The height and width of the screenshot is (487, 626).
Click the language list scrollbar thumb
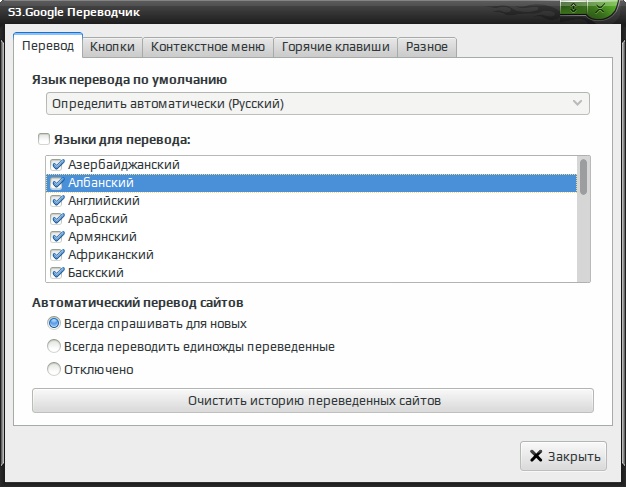pos(584,177)
